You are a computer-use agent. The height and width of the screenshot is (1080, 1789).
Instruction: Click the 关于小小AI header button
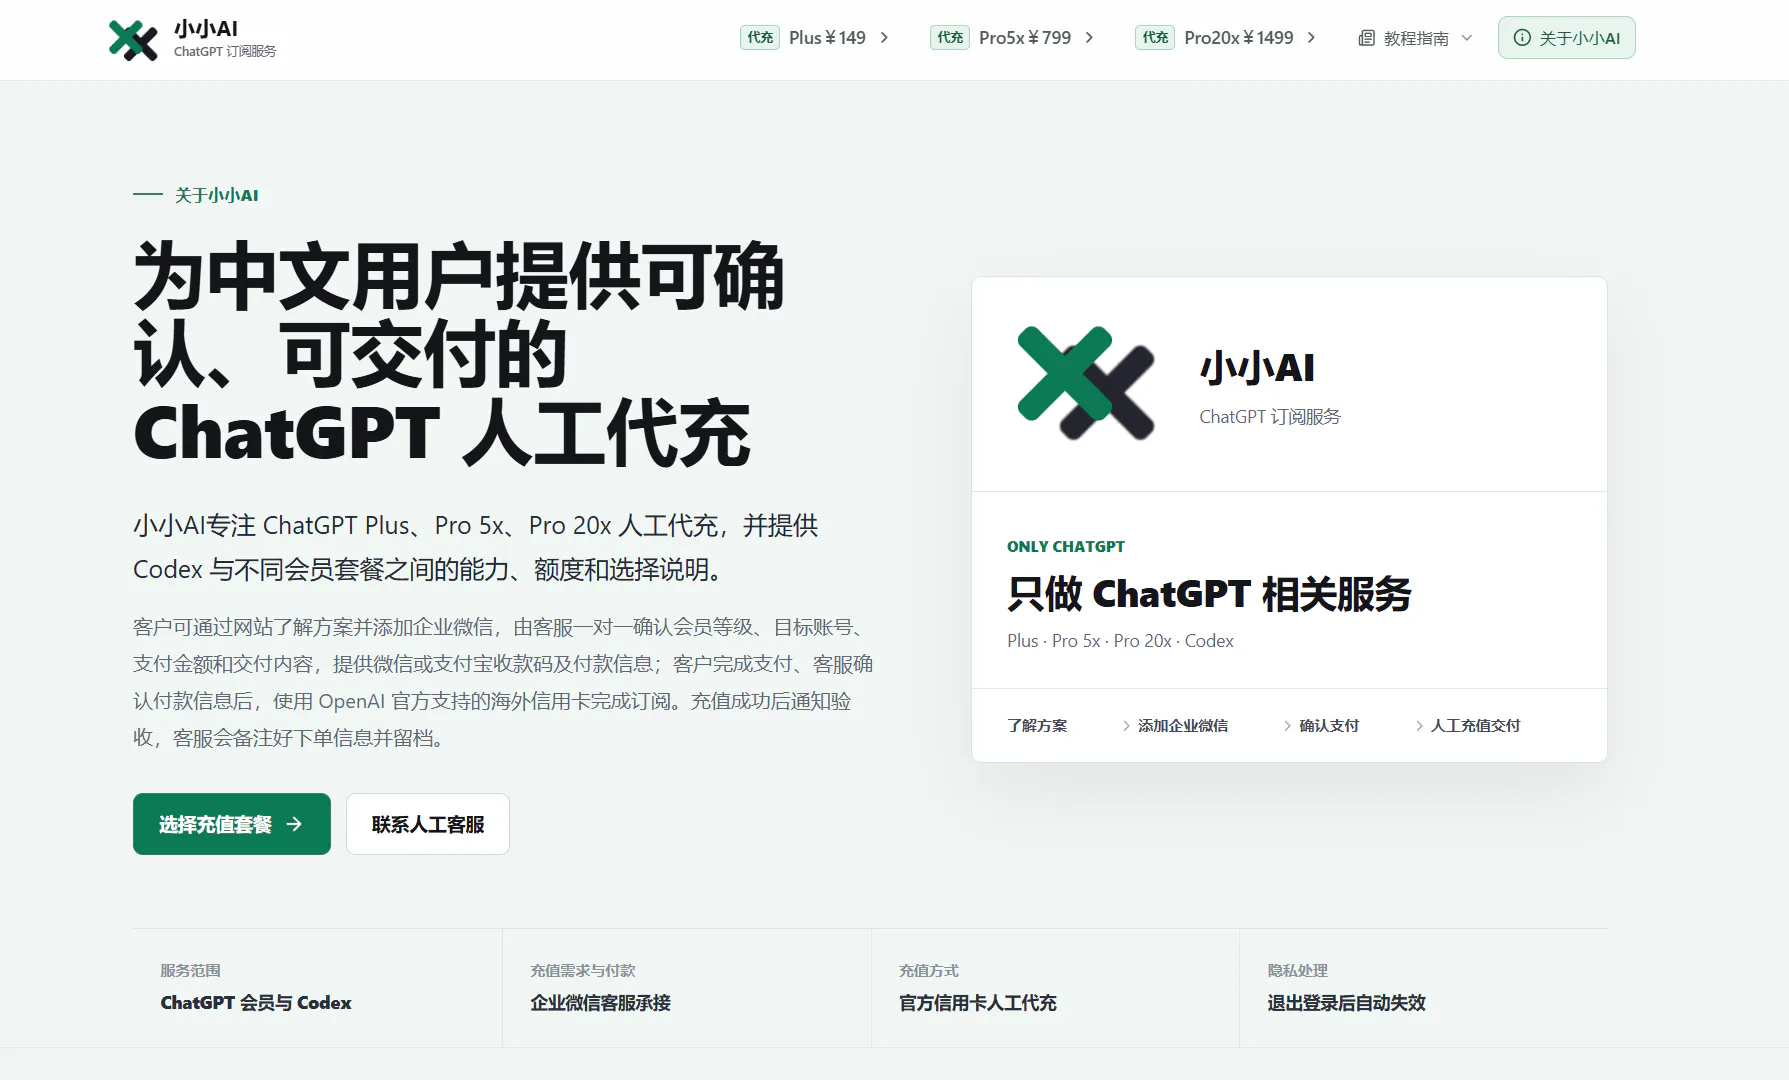tap(1566, 38)
